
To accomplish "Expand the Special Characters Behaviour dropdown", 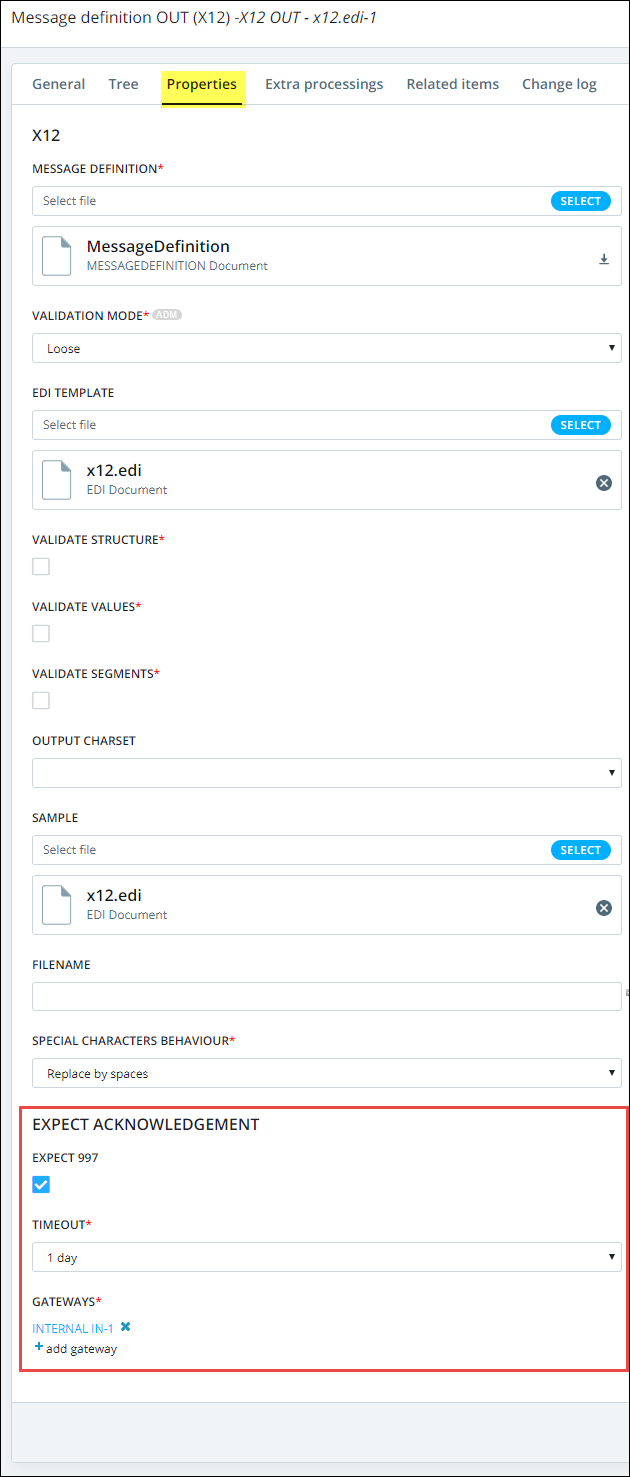I will click(327, 1073).
